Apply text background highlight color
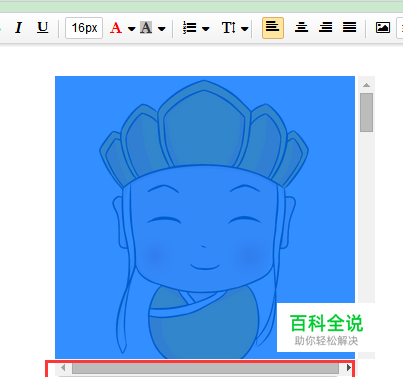The height and width of the screenshot is (377, 403). (x=146, y=28)
